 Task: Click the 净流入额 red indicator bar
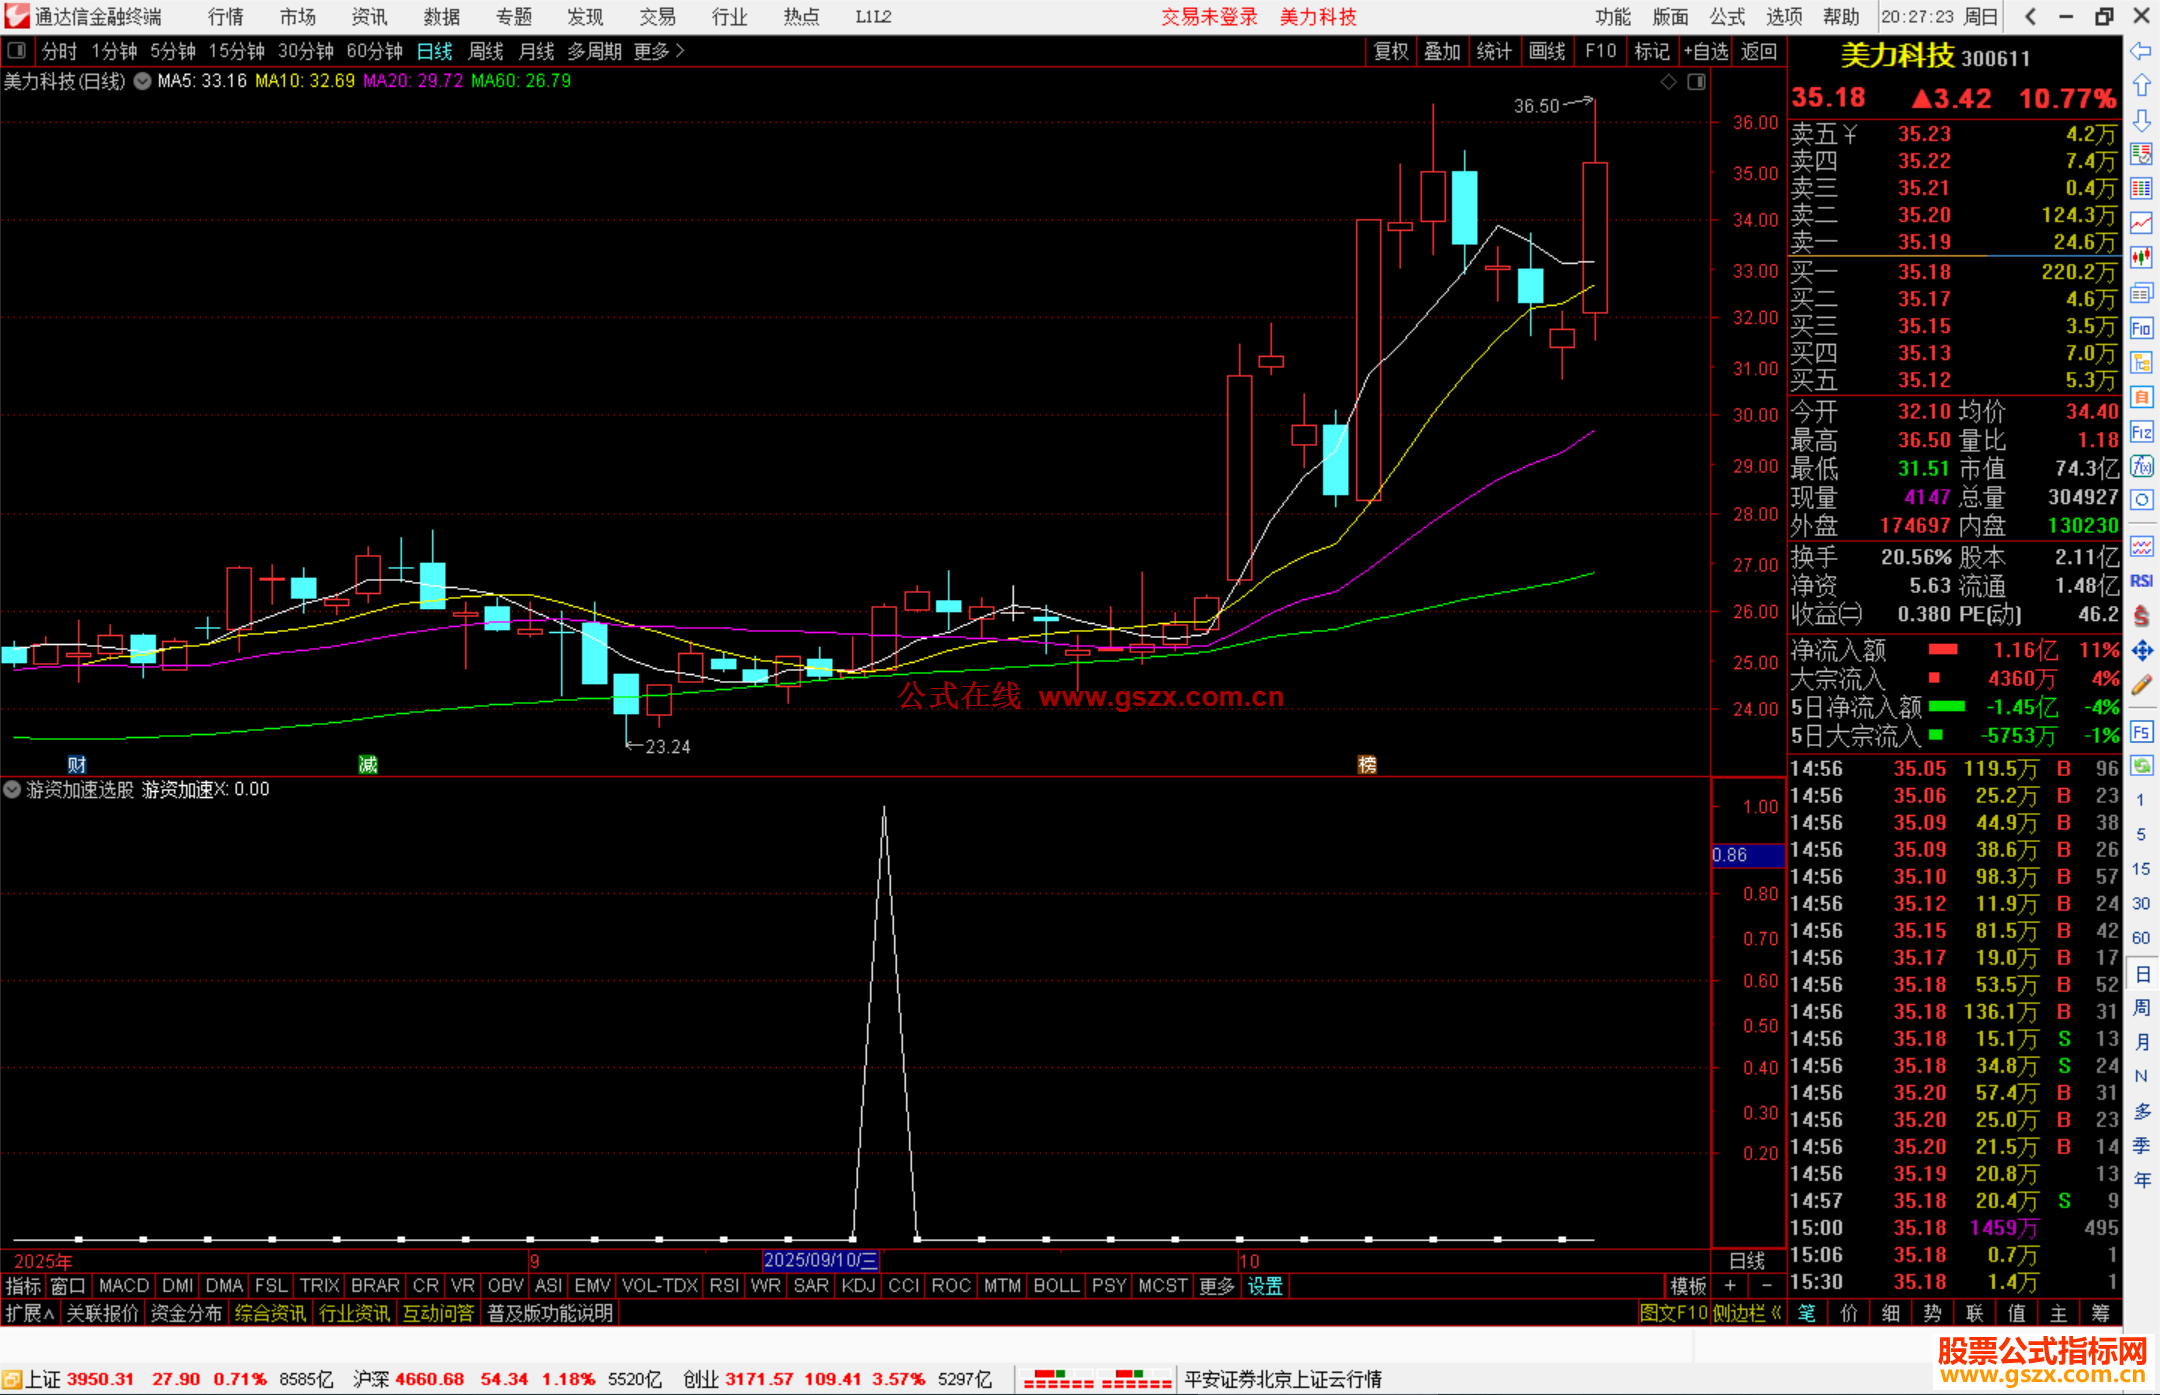pyautogui.click(x=1943, y=650)
